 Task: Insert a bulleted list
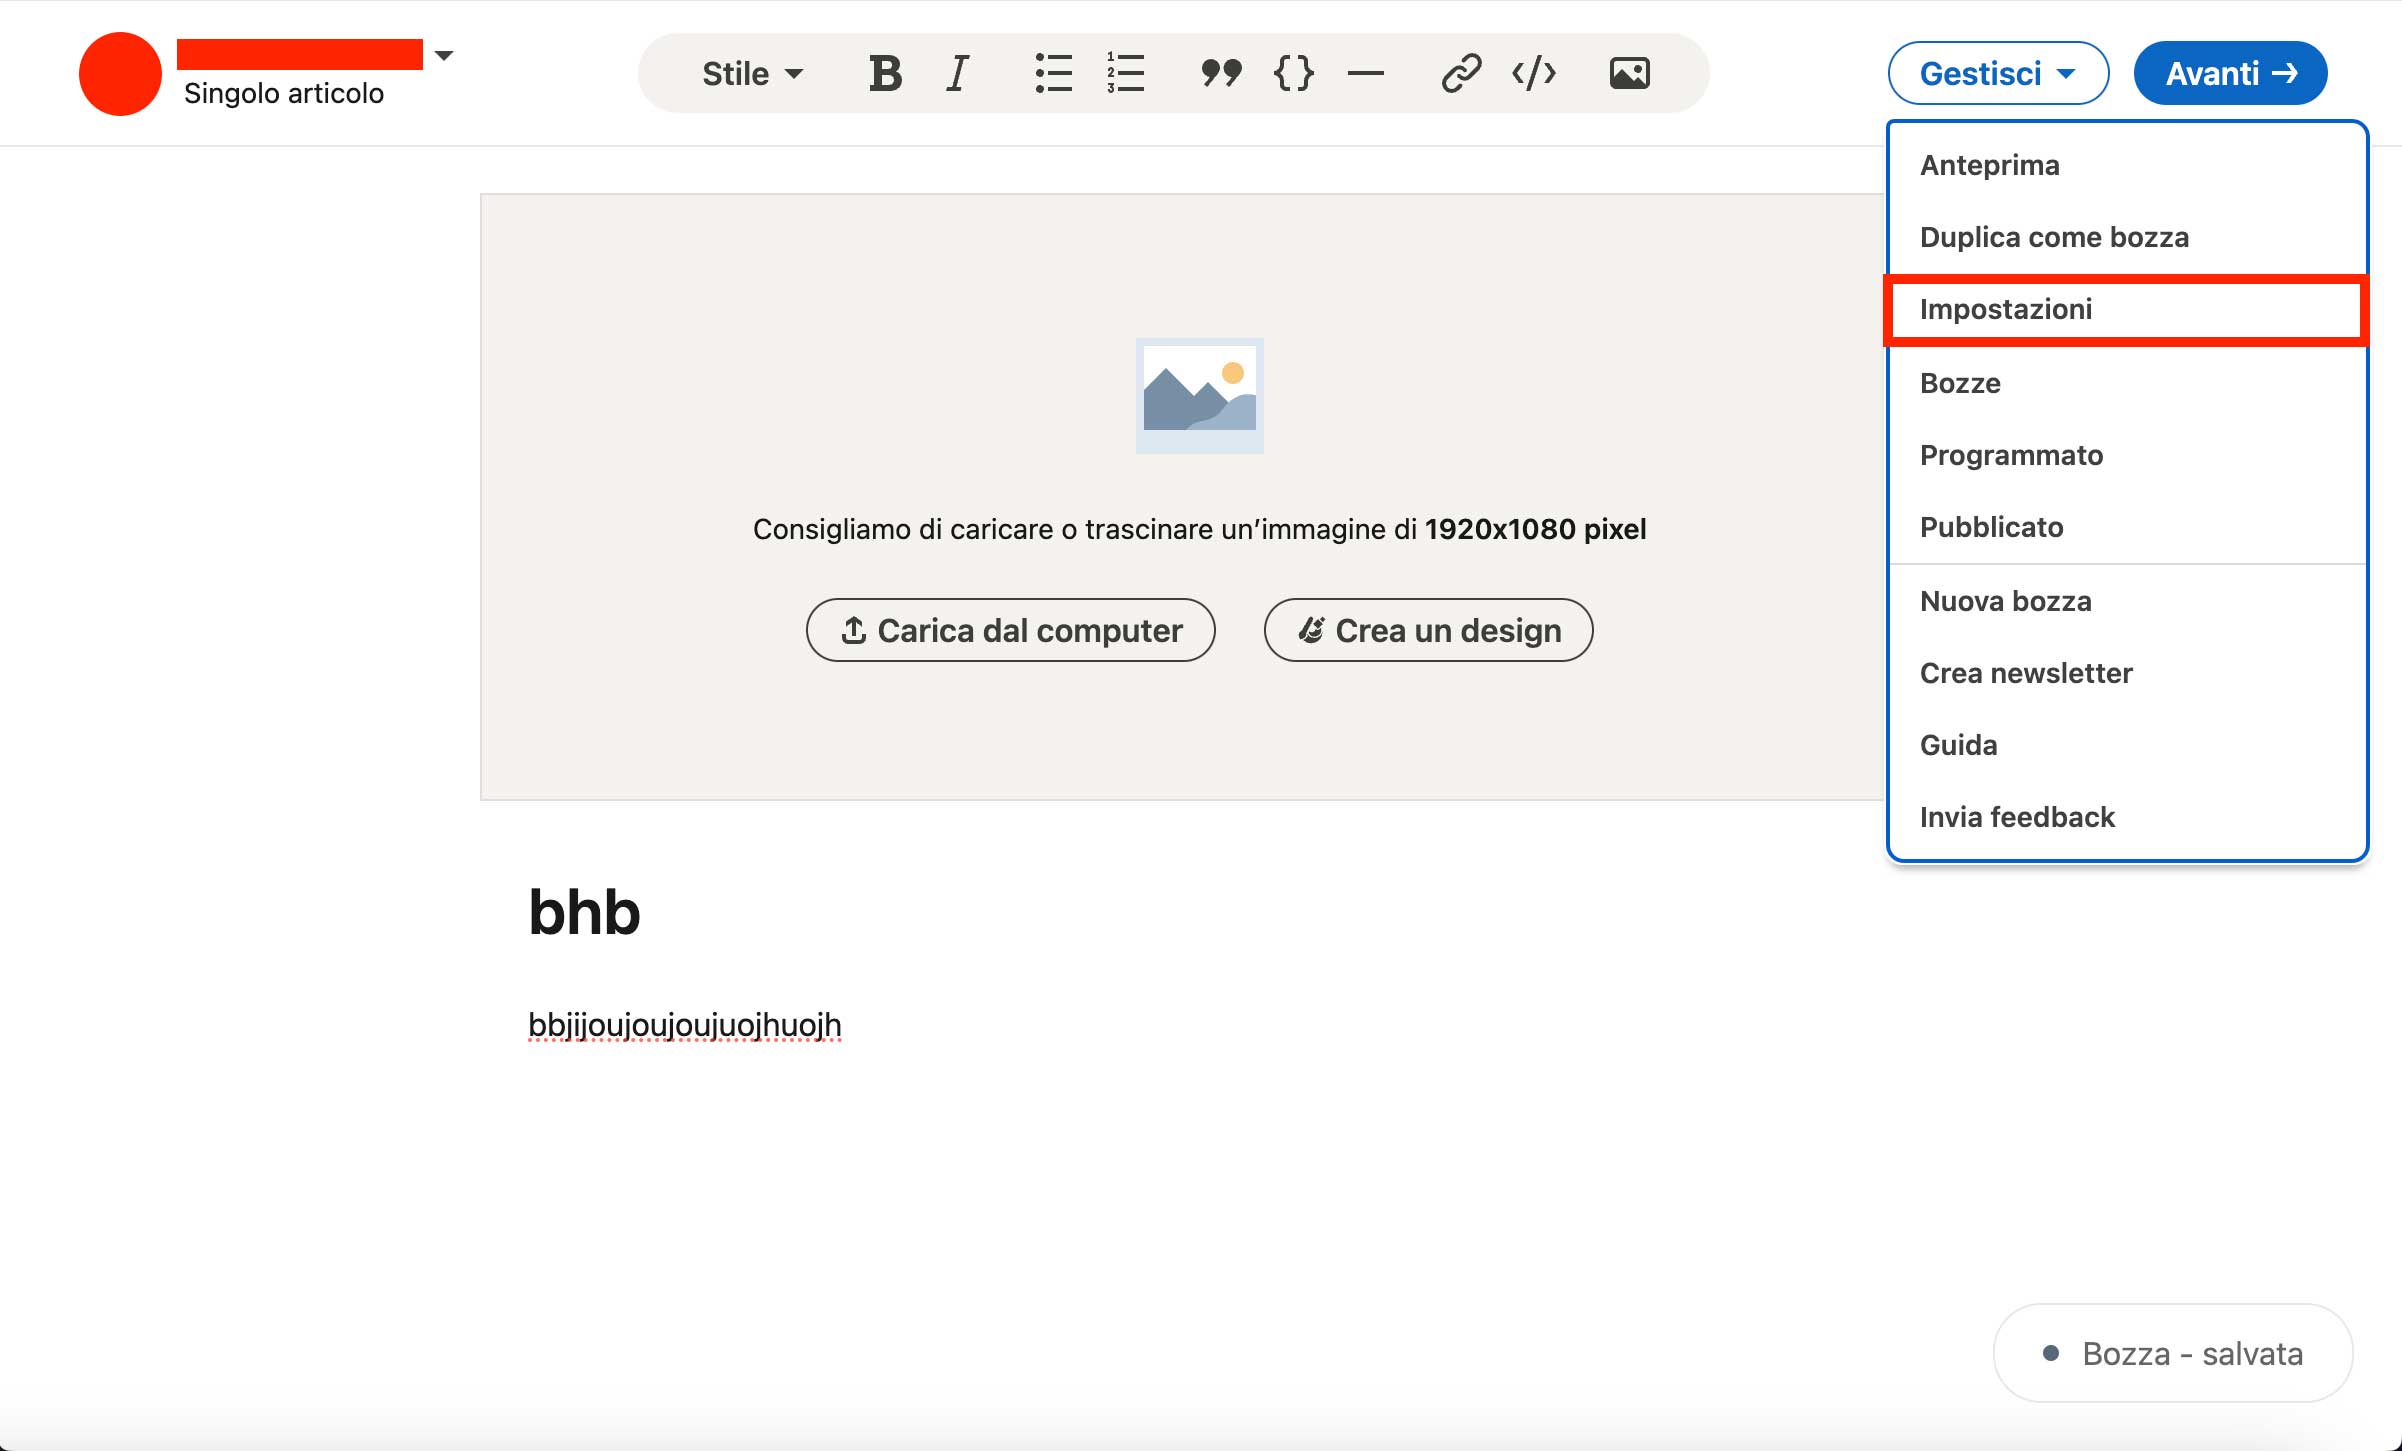1053,73
